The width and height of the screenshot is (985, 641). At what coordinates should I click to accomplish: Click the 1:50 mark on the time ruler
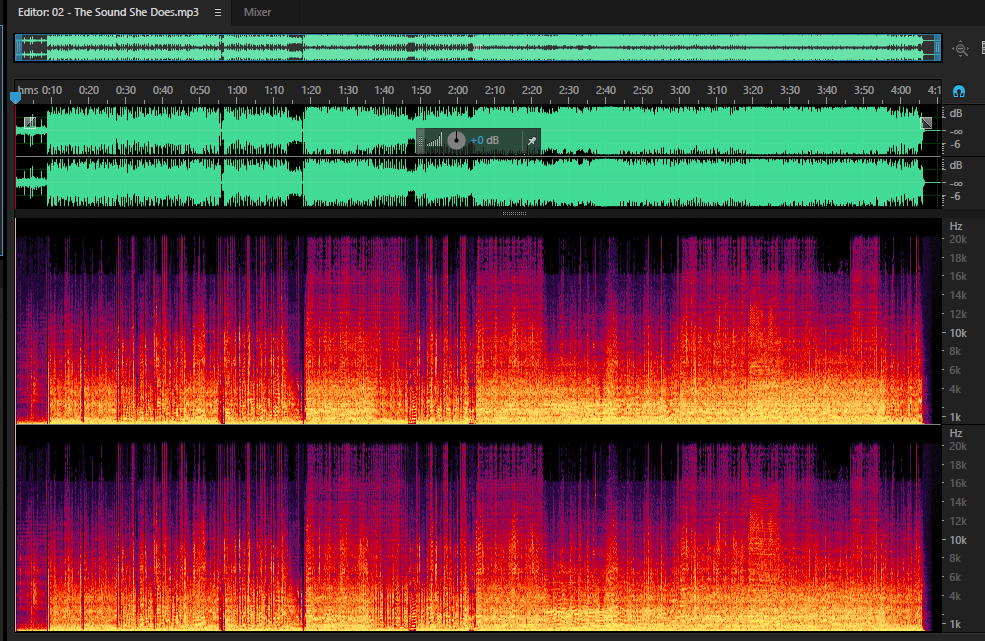[421, 90]
